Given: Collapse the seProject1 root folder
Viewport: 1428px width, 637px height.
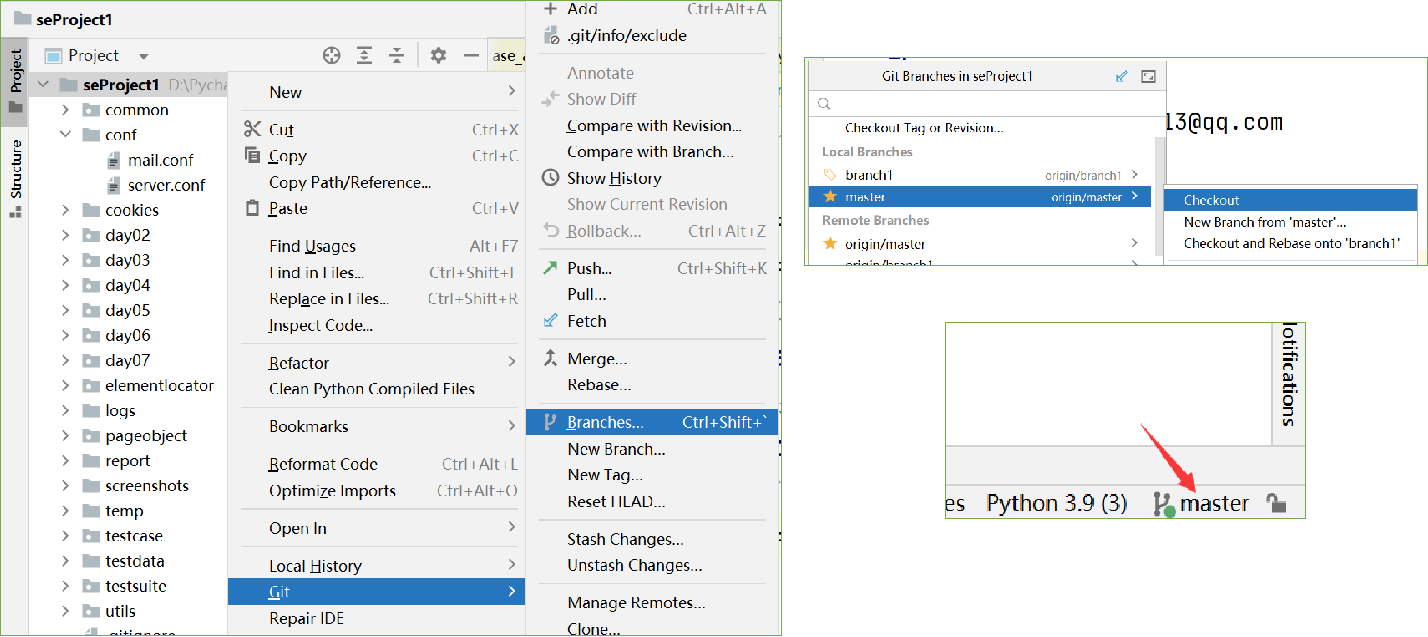Looking at the screenshot, I should pos(43,85).
